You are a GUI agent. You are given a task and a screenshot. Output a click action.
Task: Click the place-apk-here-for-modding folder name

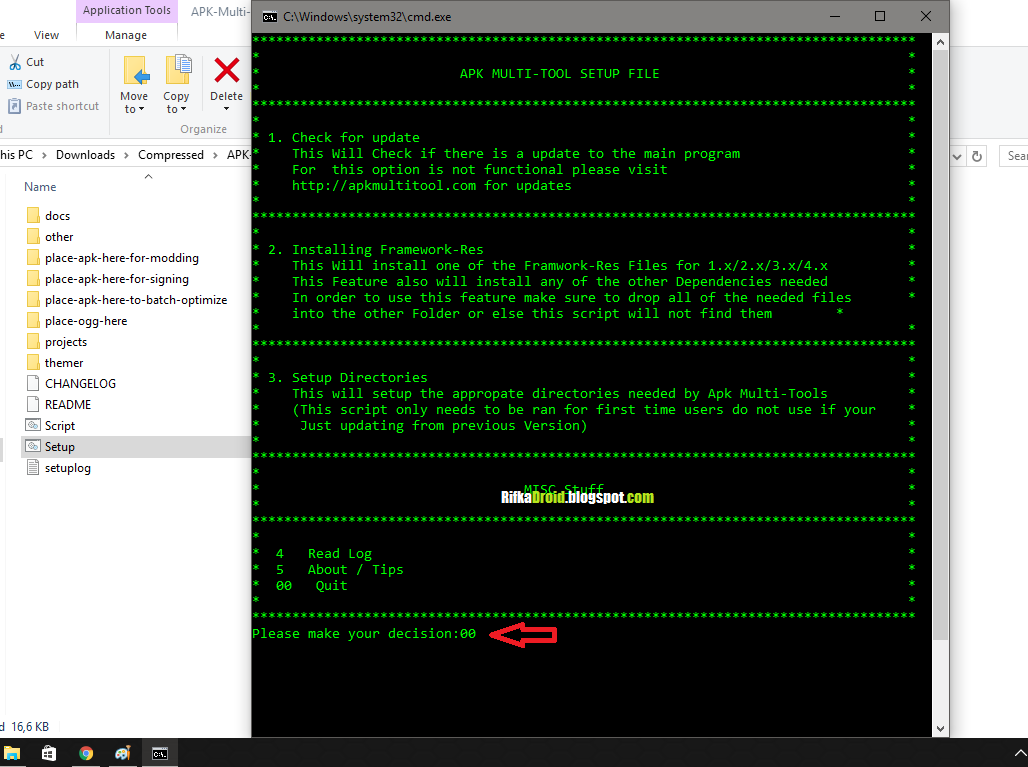(122, 258)
